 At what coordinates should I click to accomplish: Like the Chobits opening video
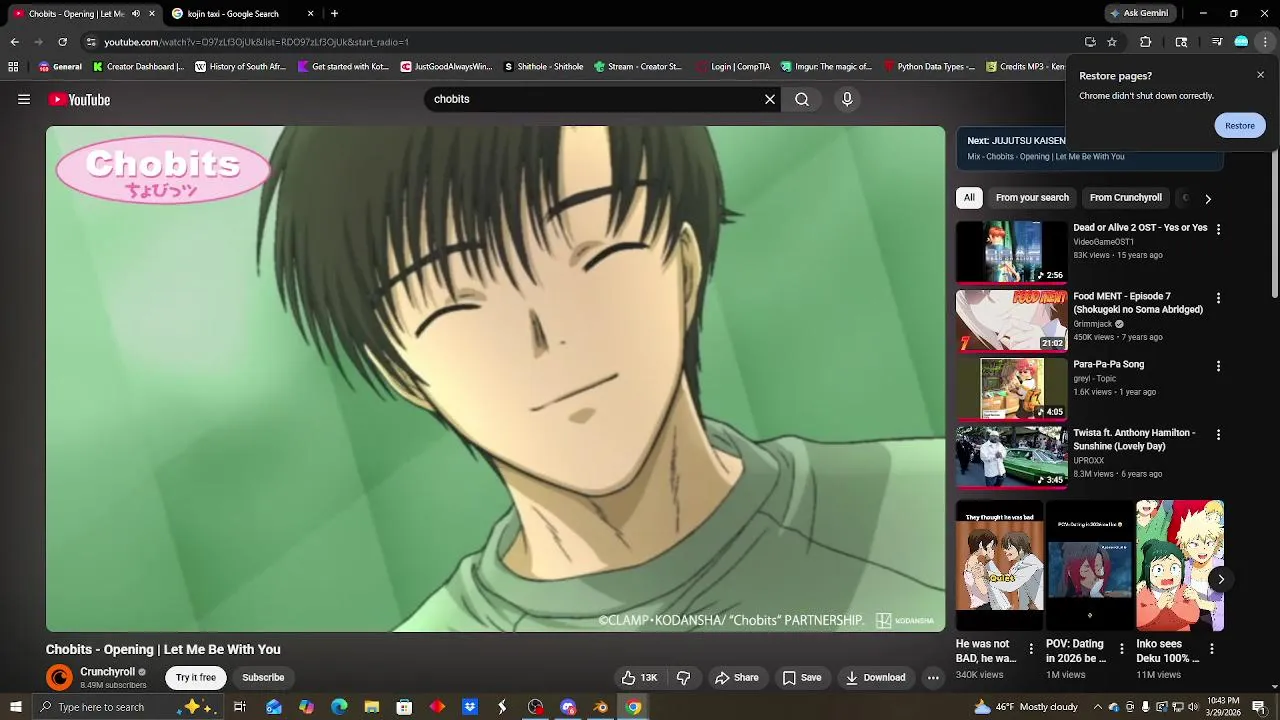639,677
